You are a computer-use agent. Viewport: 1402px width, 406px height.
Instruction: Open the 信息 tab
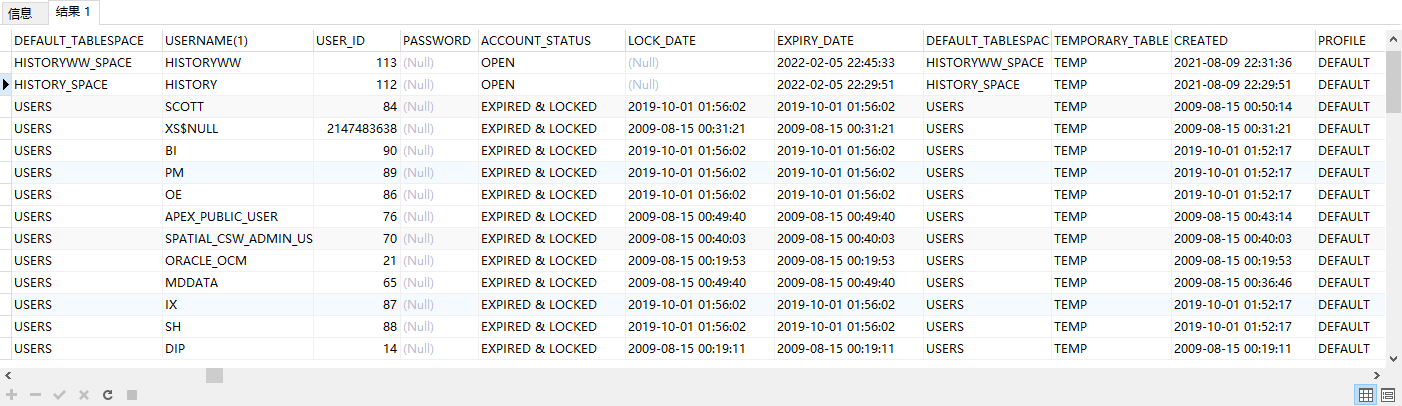pyautogui.click(x=20, y=13)
